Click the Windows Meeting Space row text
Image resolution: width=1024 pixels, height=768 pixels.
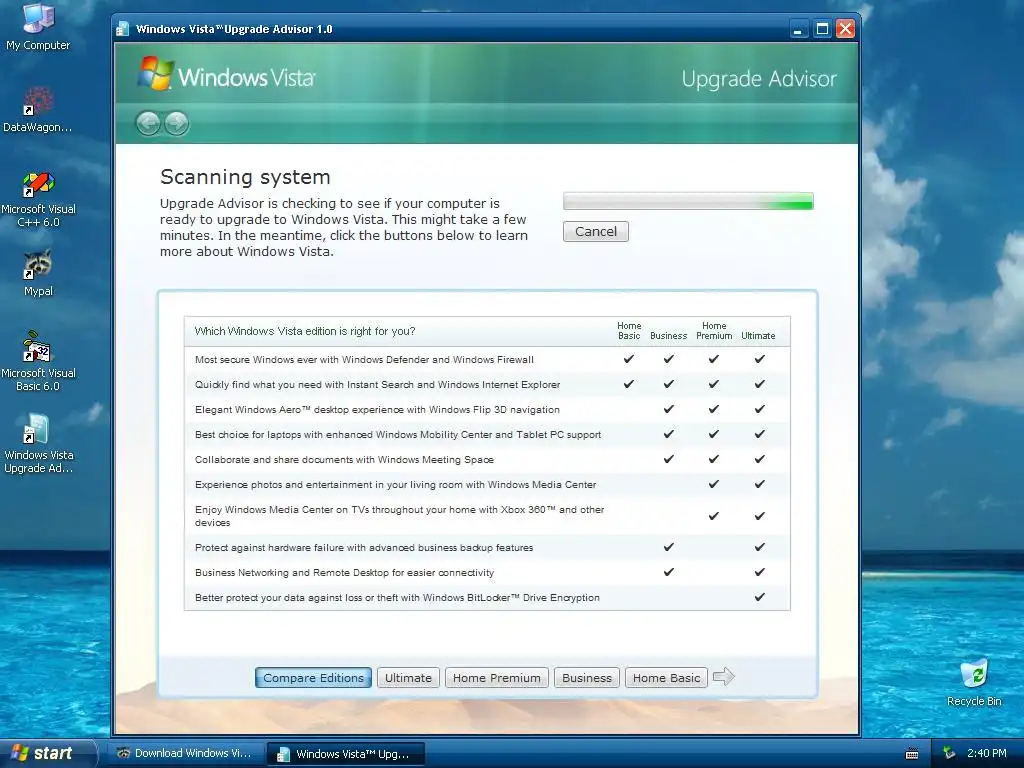point(344,460)
